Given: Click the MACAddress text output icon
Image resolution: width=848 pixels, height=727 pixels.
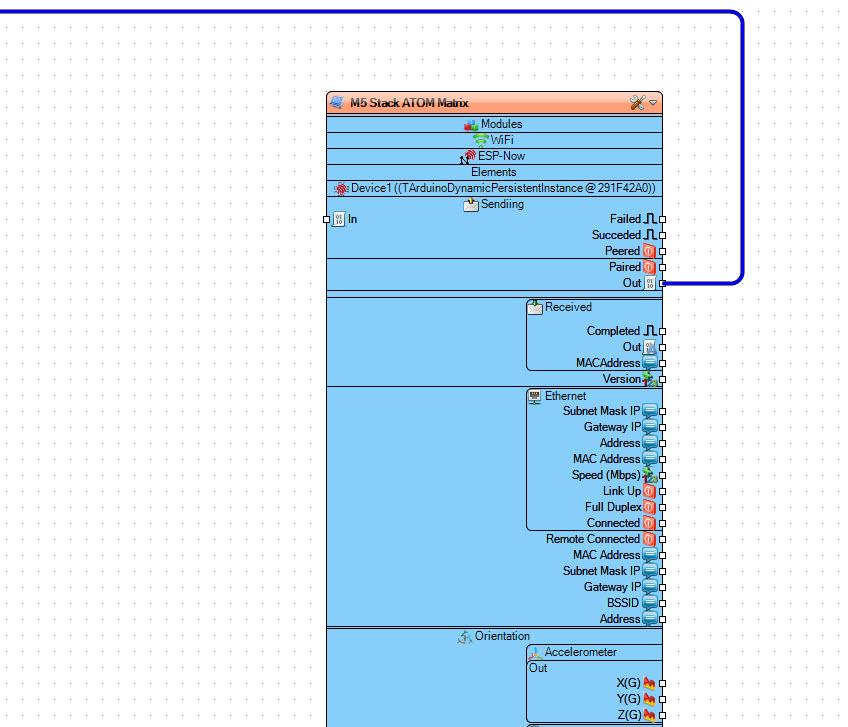Looking at the screenshot, I should point(650,363).
